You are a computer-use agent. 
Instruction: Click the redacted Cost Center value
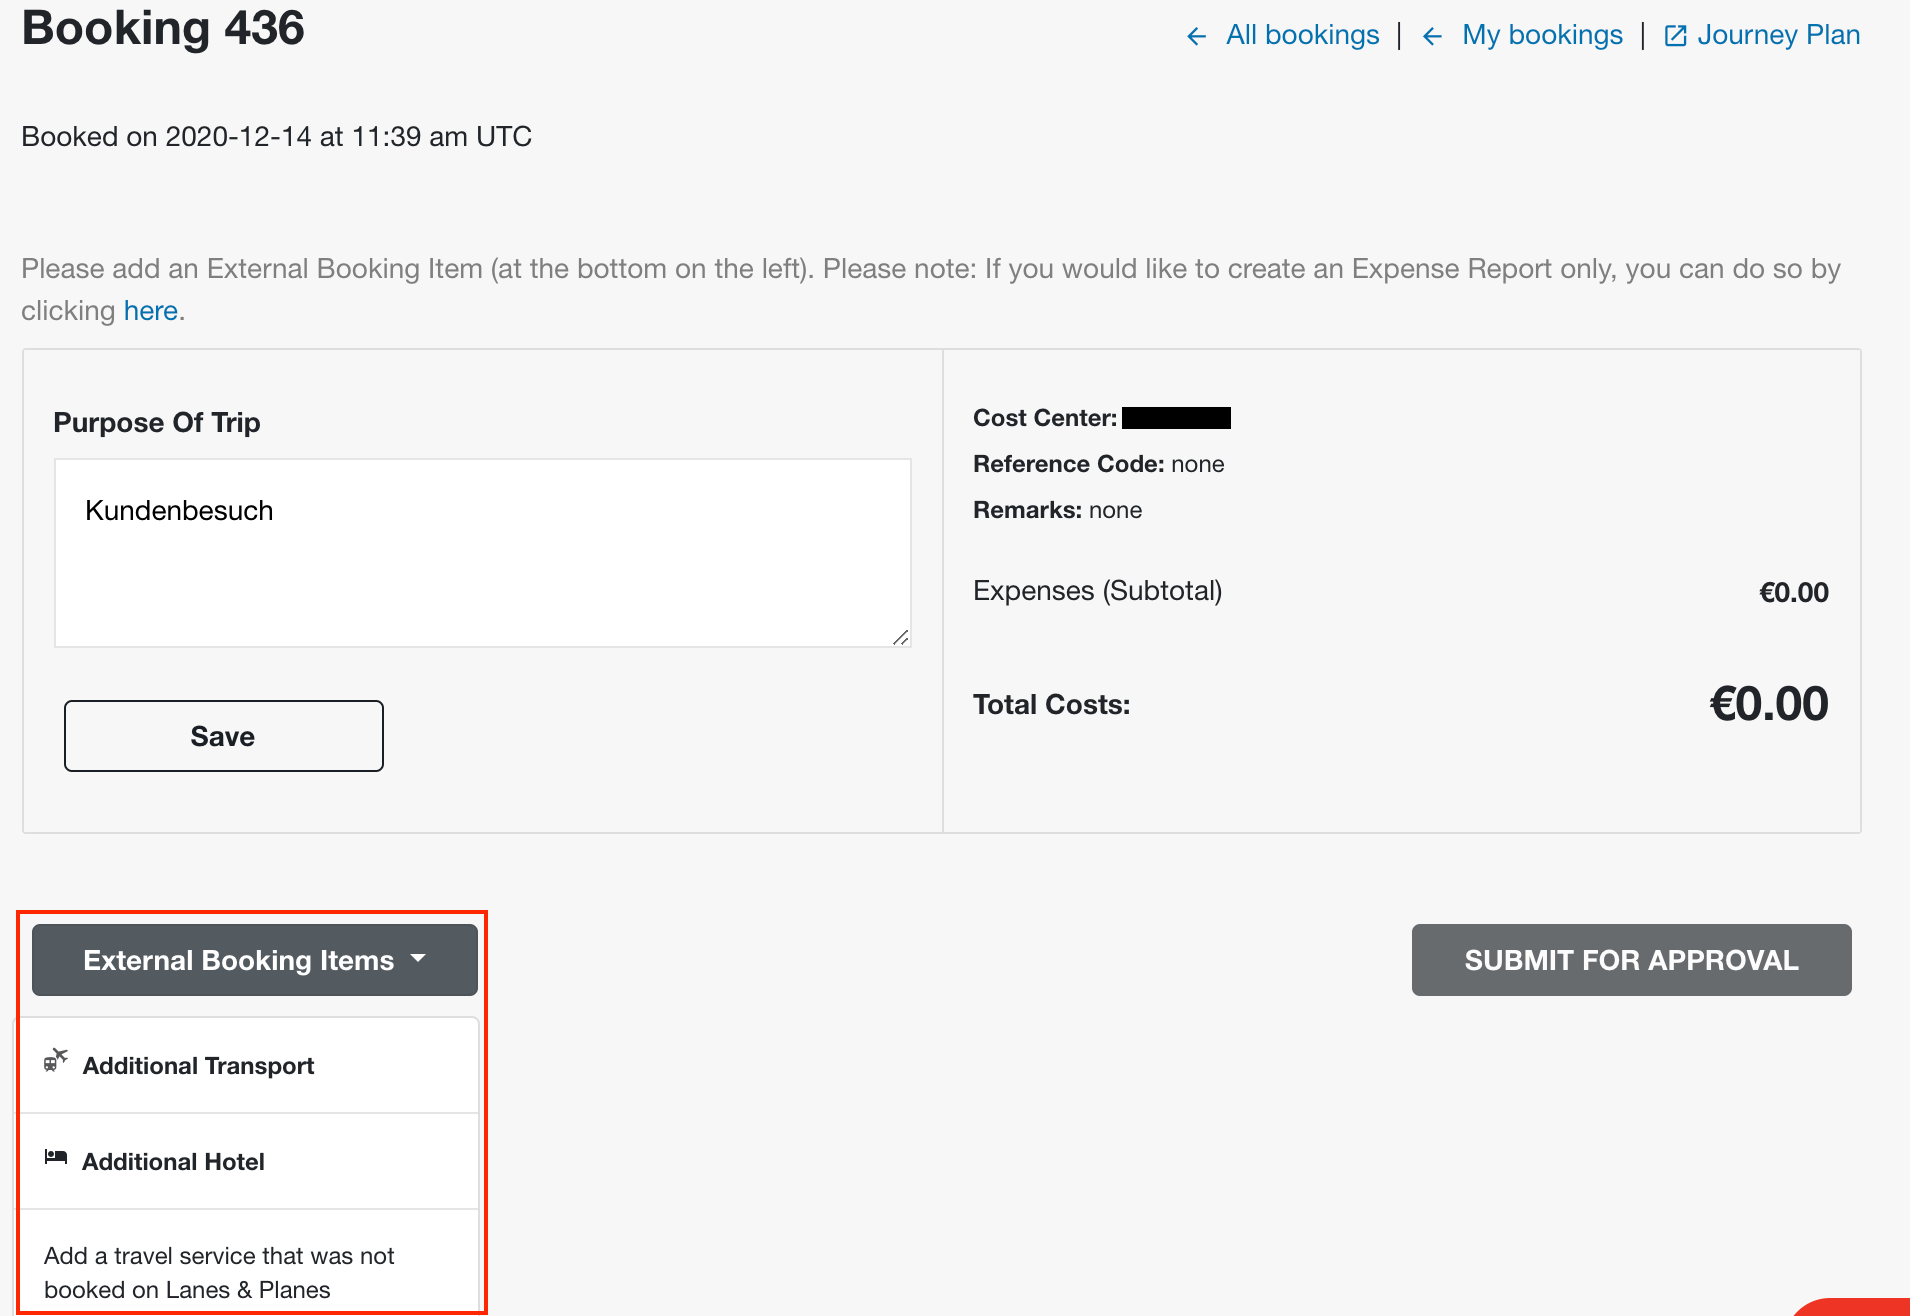[1176, 418]
